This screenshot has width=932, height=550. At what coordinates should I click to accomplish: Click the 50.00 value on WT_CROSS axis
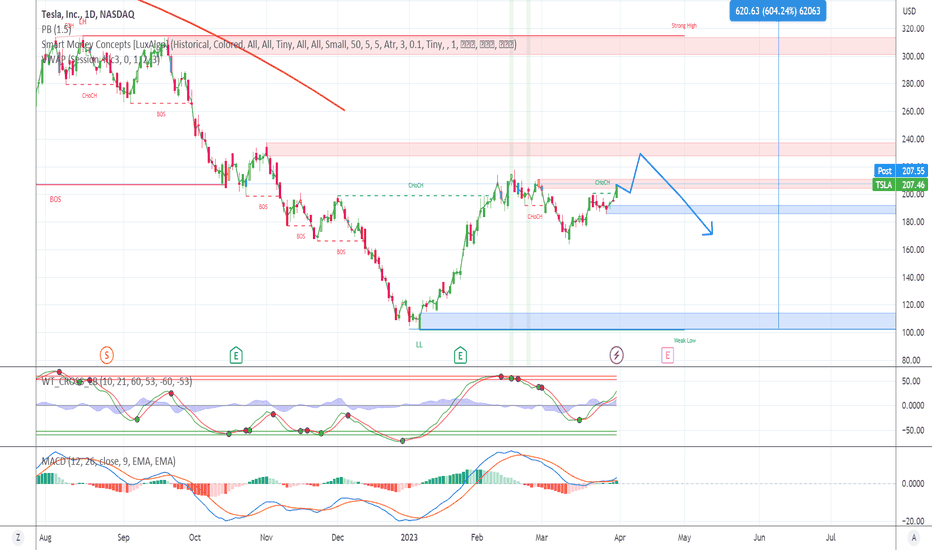[x=913, y=381]
